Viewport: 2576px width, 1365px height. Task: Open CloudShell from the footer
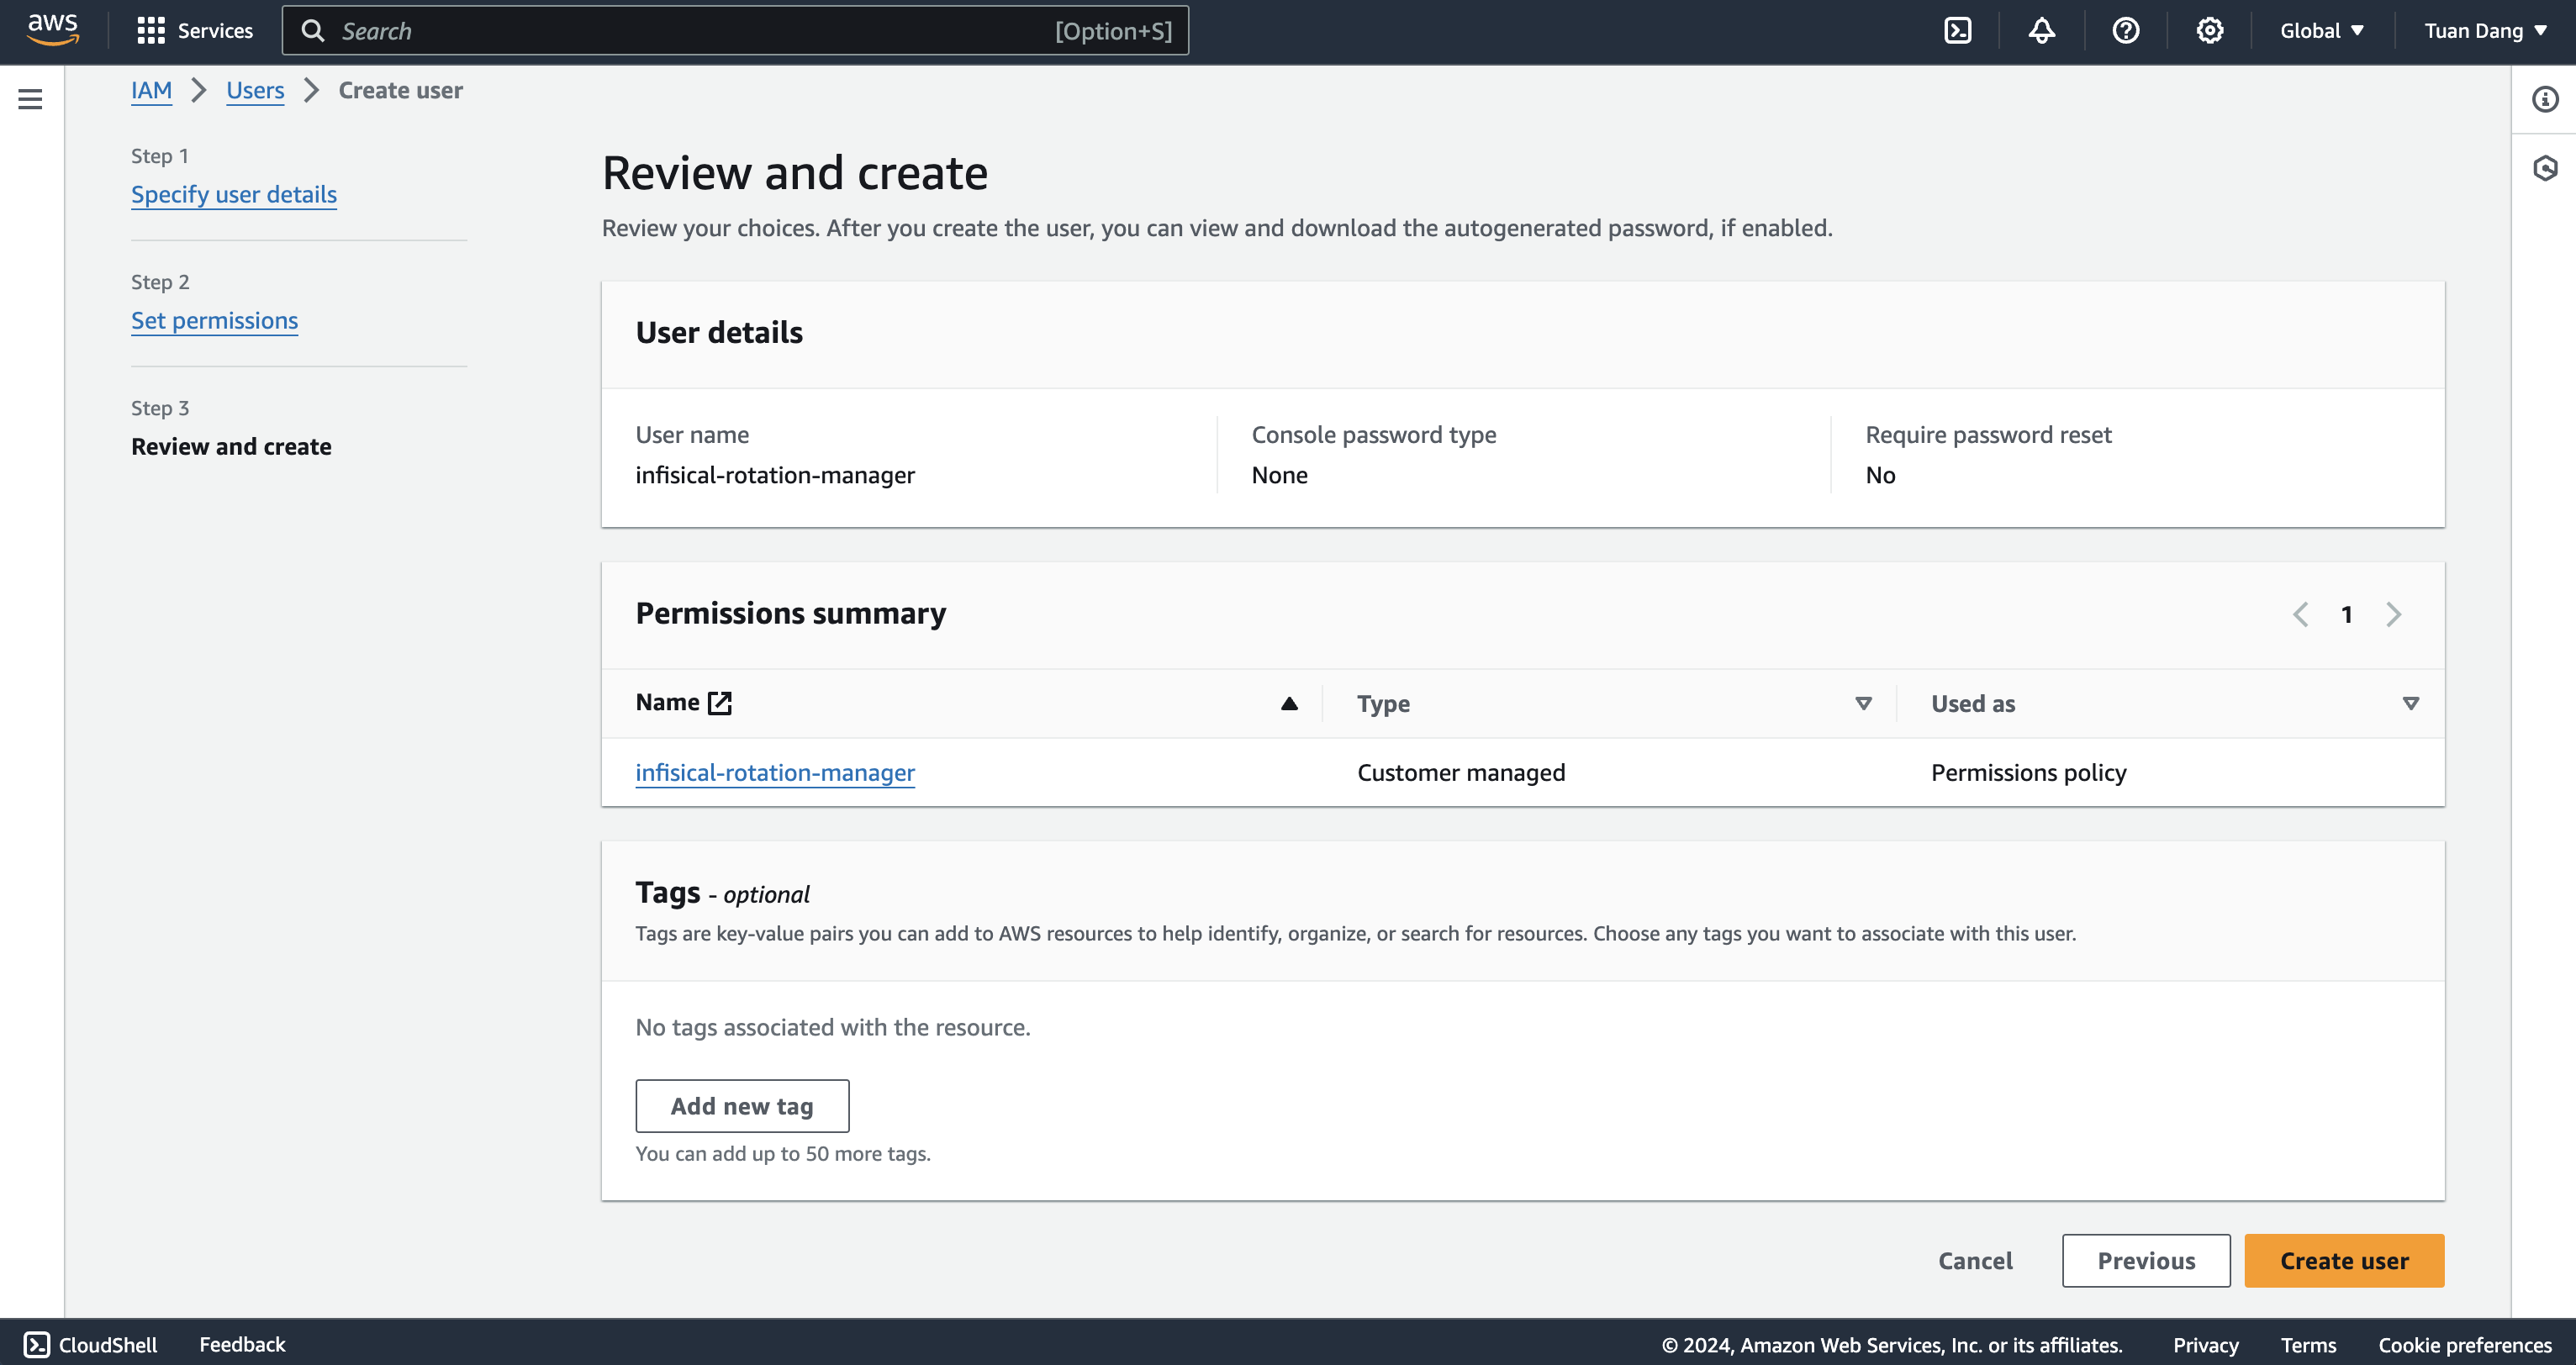(91, 1345)
